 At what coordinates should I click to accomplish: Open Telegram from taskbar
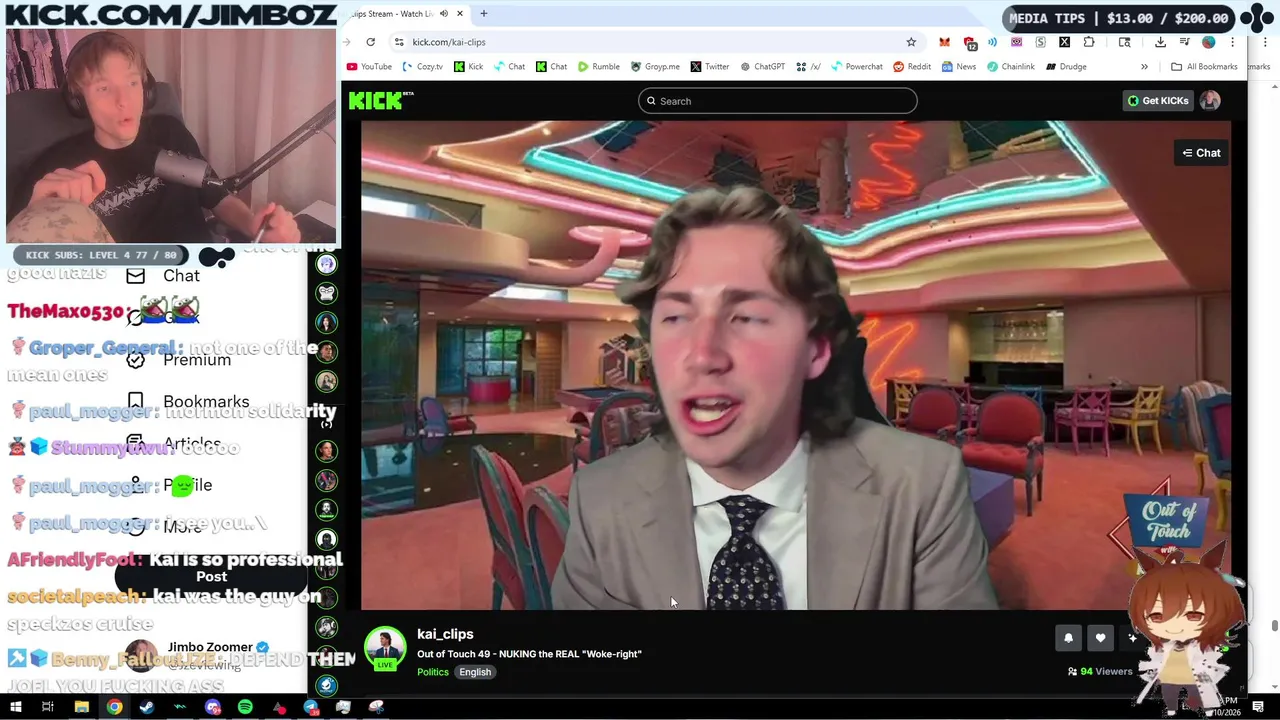[x=311, y=707]
